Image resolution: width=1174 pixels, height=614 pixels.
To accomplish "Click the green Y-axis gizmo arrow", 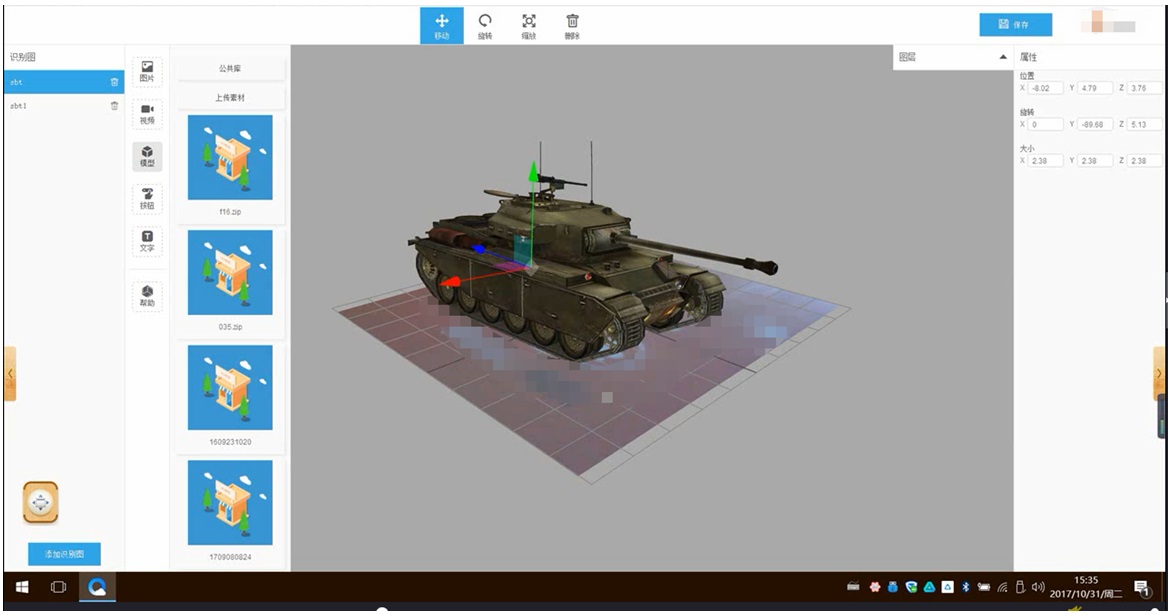I will (532, 172).
